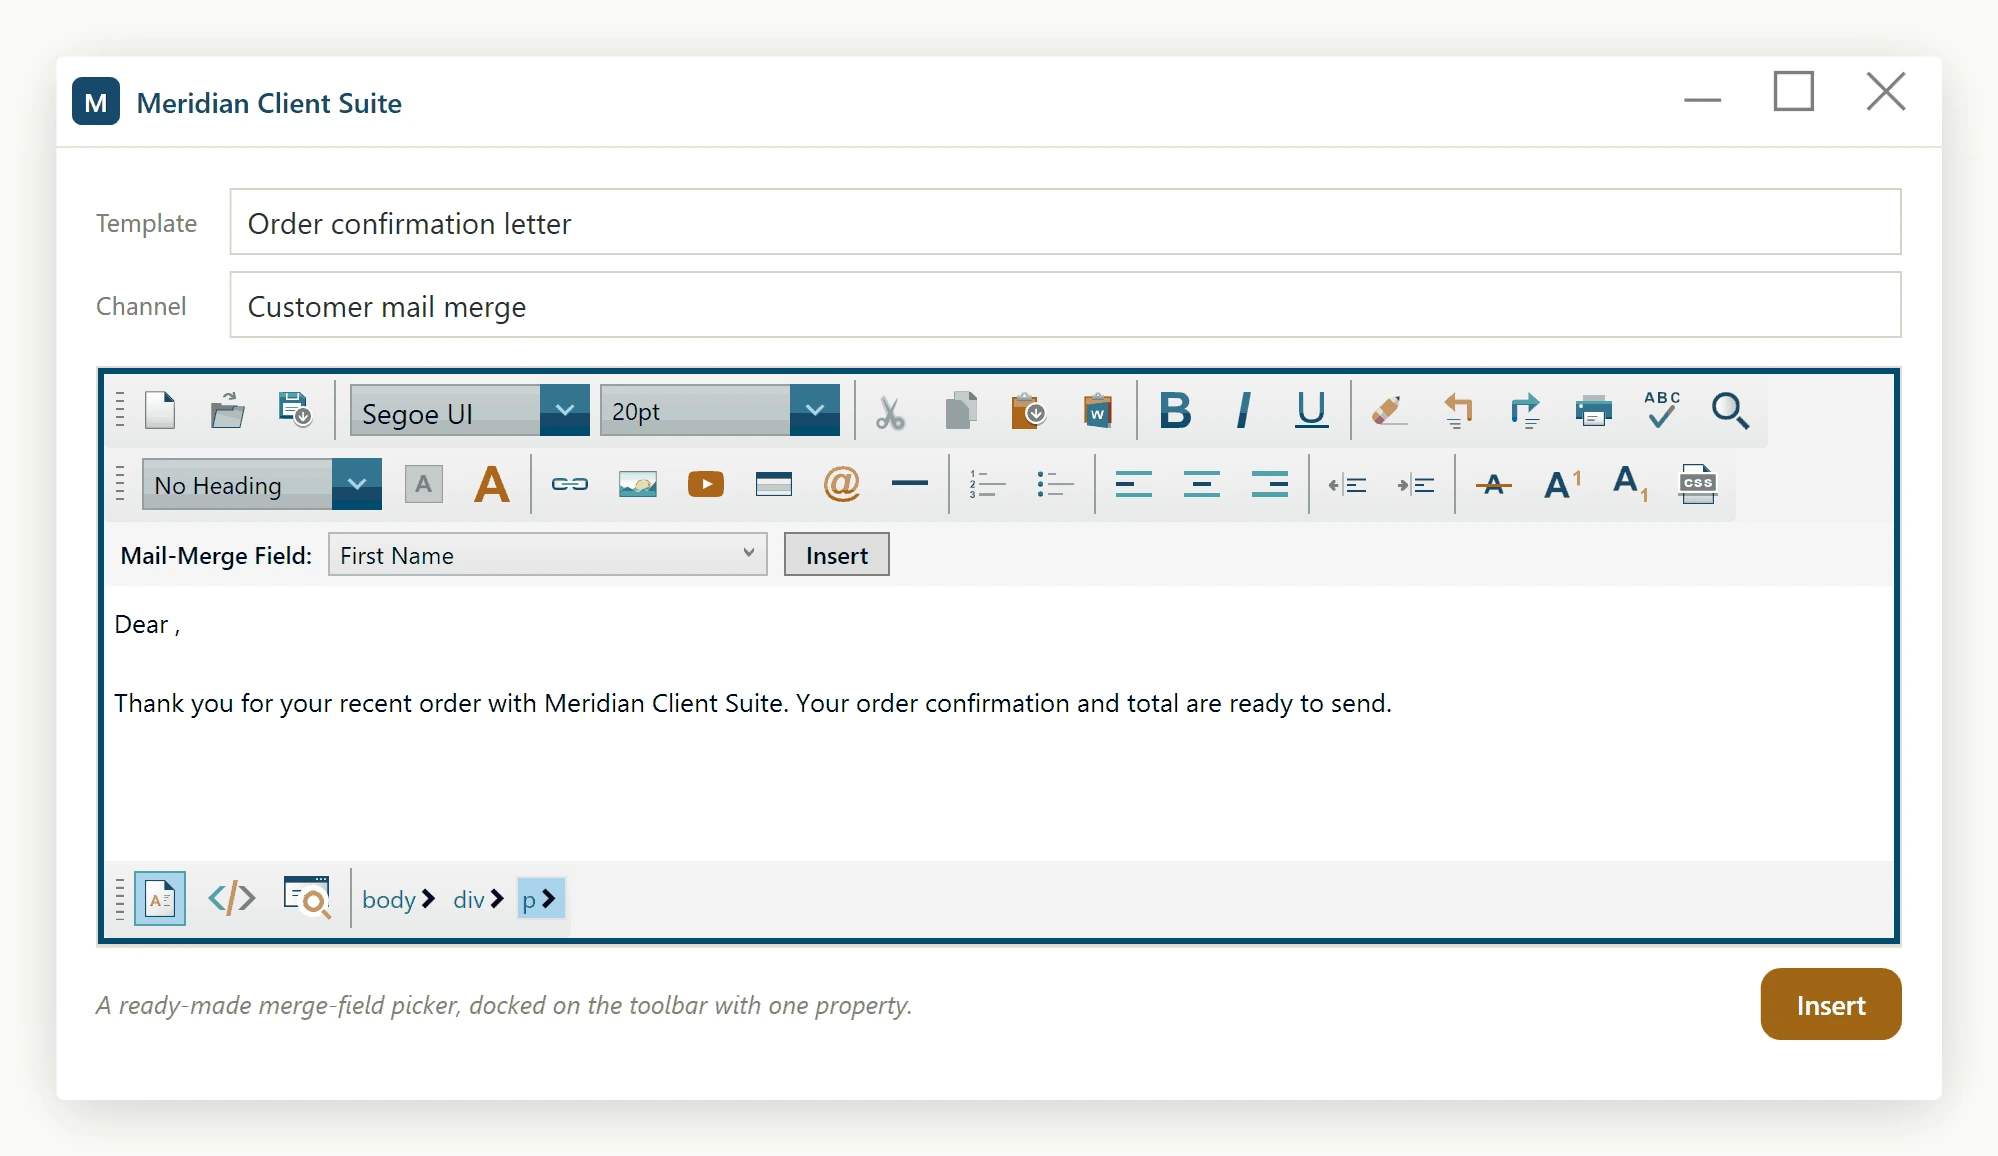The width and height of the screenshot is (1998, 1156).
Task: Minimize the Meridian Client Suite window
Action: point(1702,99)
